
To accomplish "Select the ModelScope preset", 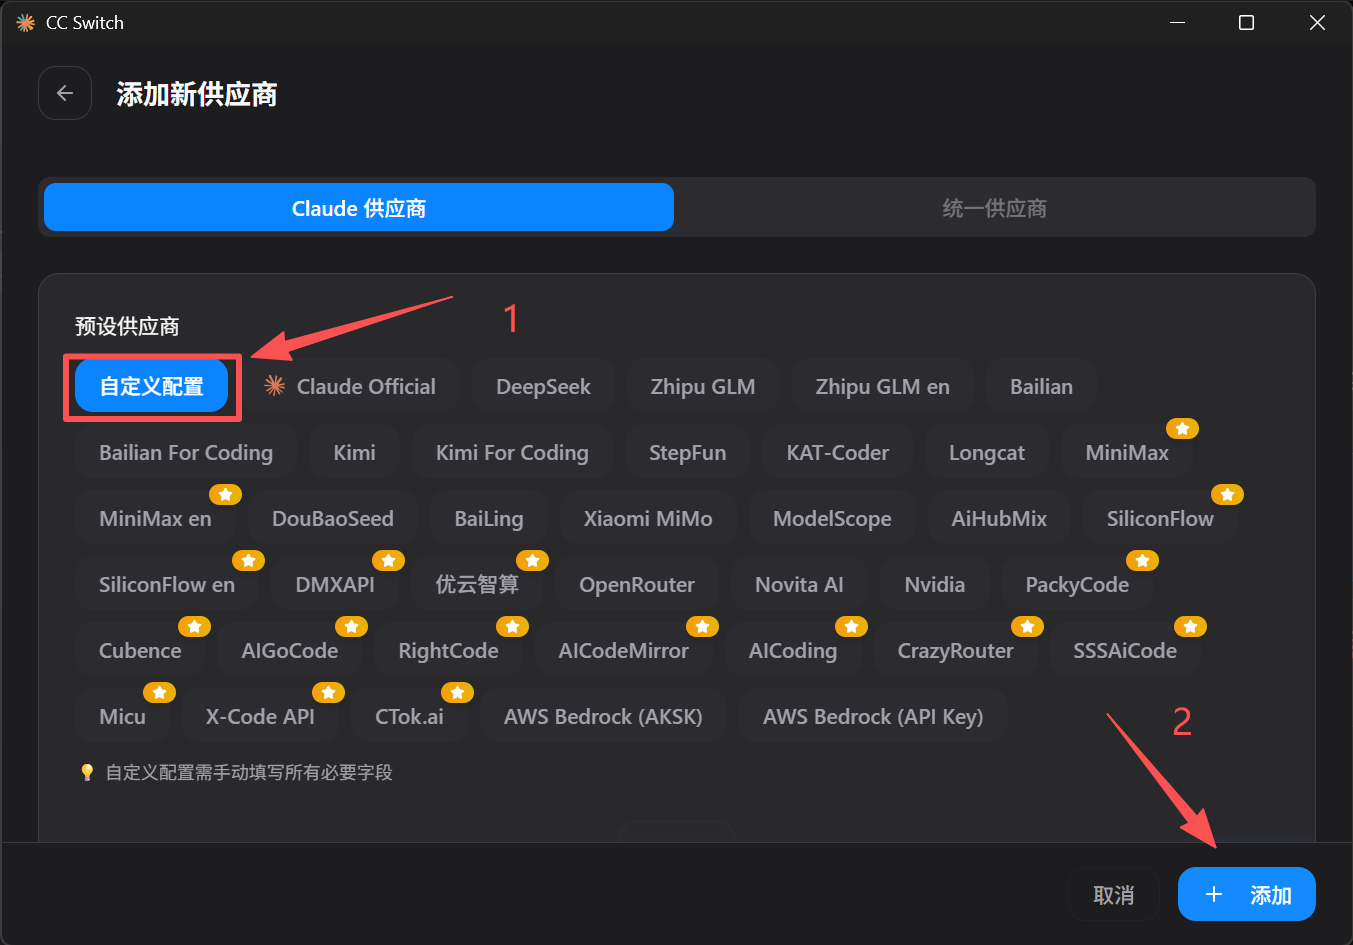I will tap(832, 518).
